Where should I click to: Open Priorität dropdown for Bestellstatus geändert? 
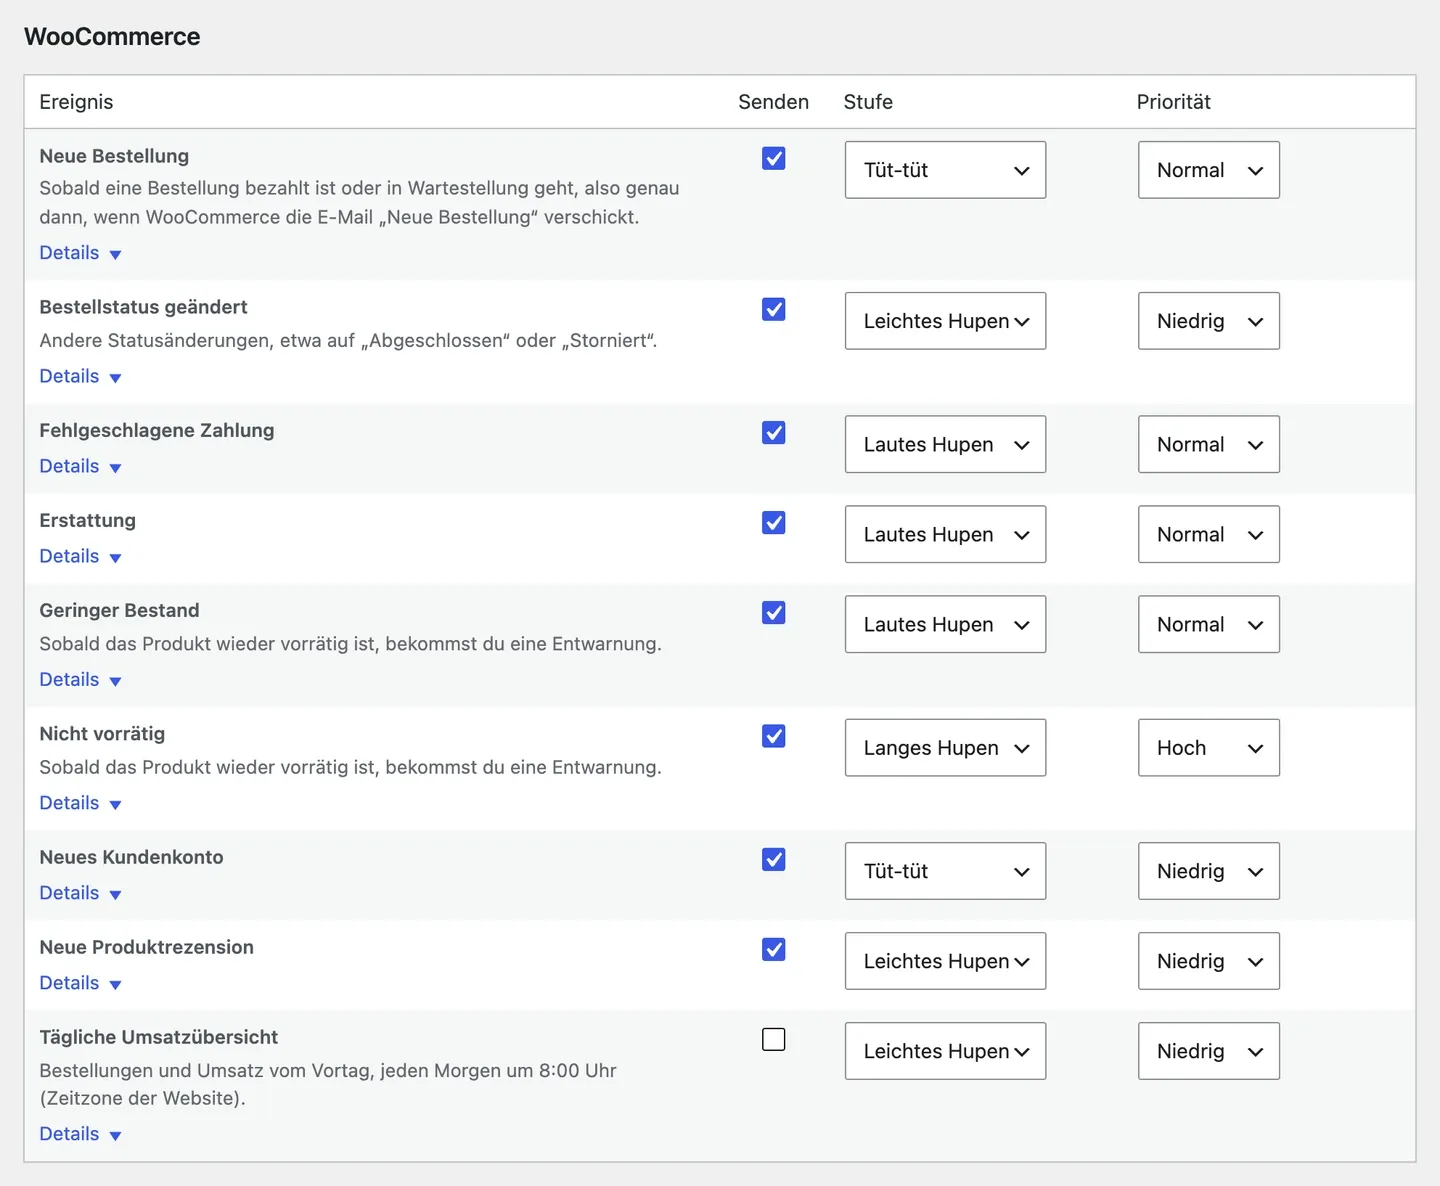coord(1208,321)
